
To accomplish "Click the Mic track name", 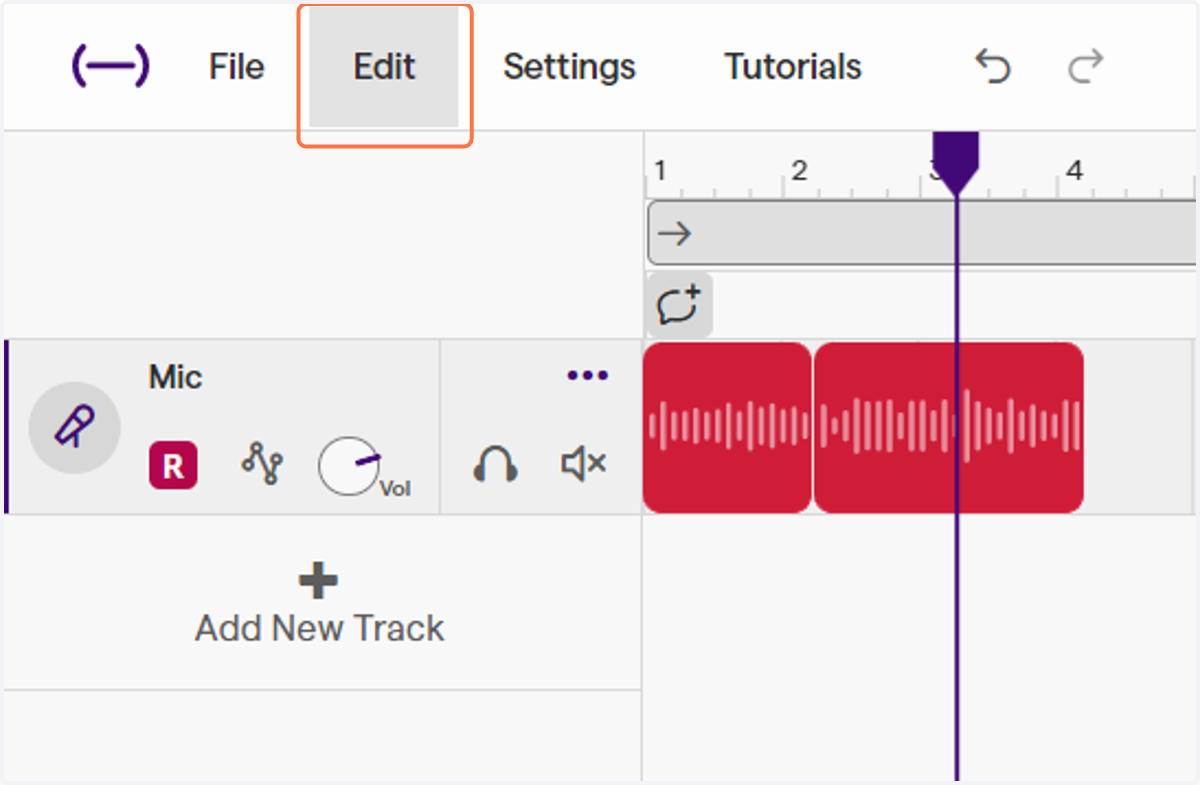I will pos(176,377).
